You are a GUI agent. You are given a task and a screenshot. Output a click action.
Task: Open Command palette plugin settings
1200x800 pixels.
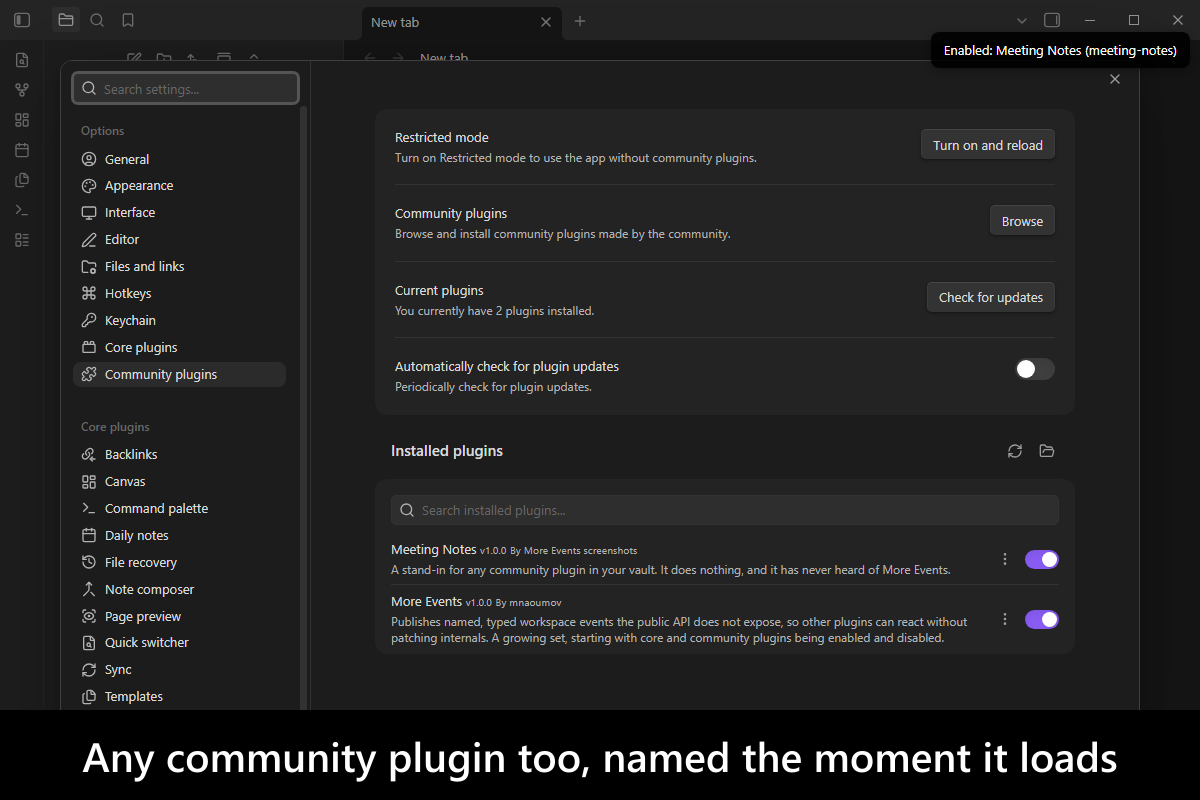pos(179,509)
